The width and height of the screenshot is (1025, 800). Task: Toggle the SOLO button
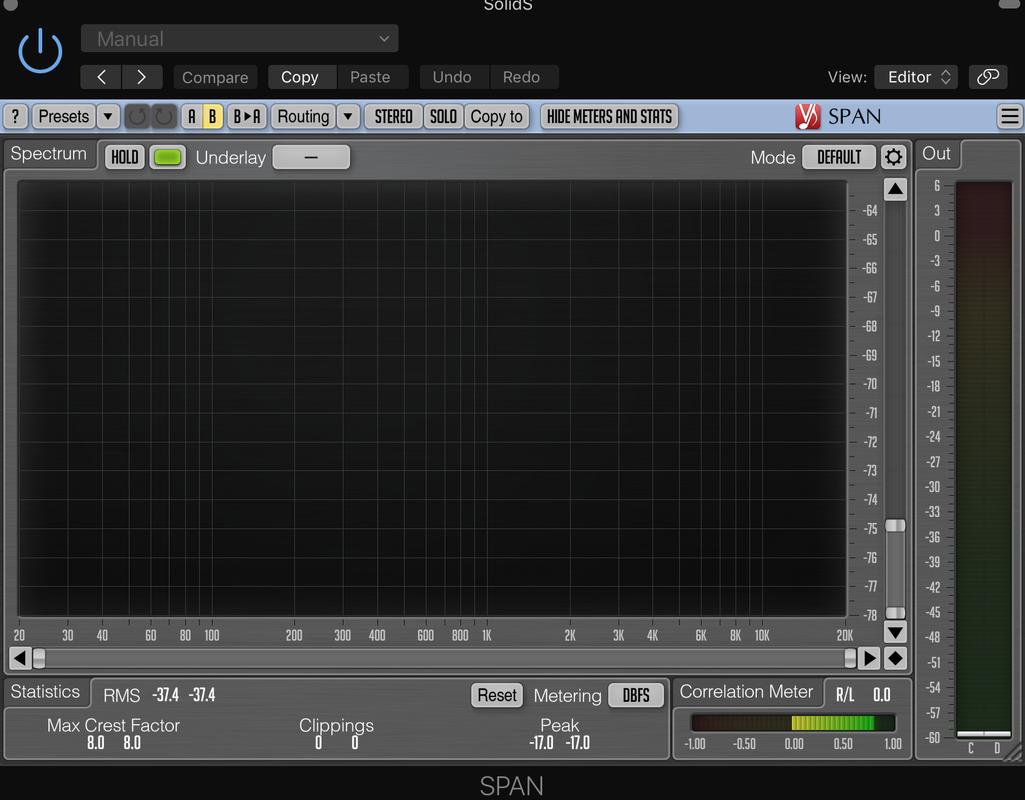pyautogui.click(x=443, y=117)
